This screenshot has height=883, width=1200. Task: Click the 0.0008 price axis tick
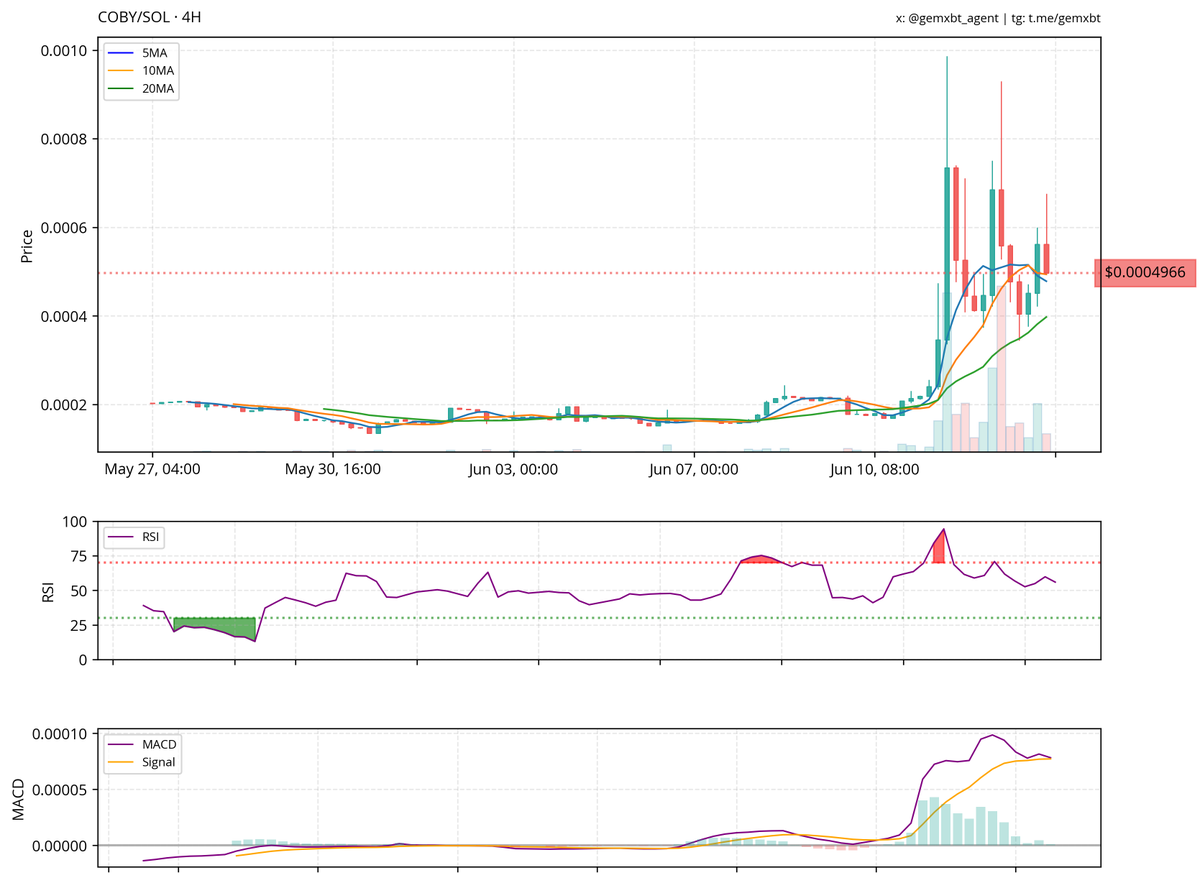pyautogui.click(x=65, y=139)
